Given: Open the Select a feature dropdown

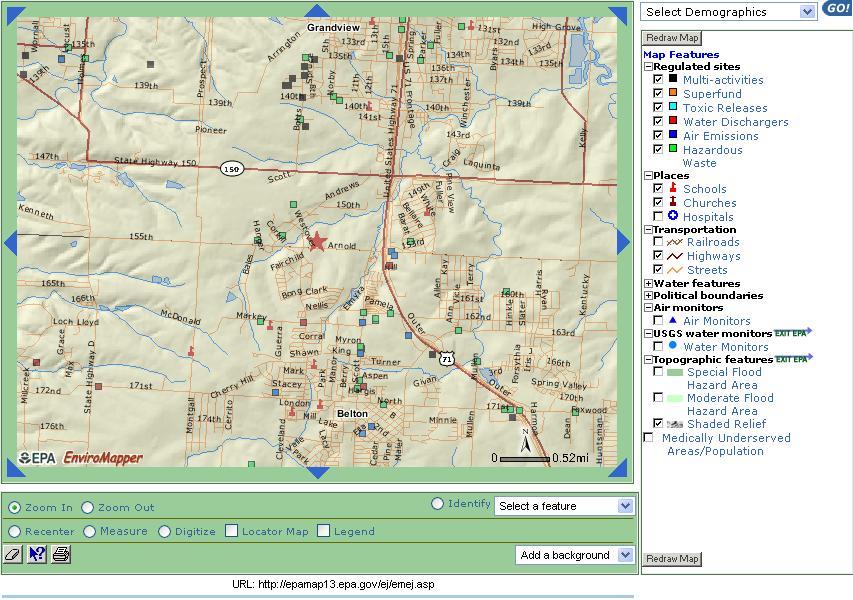Looking at the screenshot, I should point(564,506).
